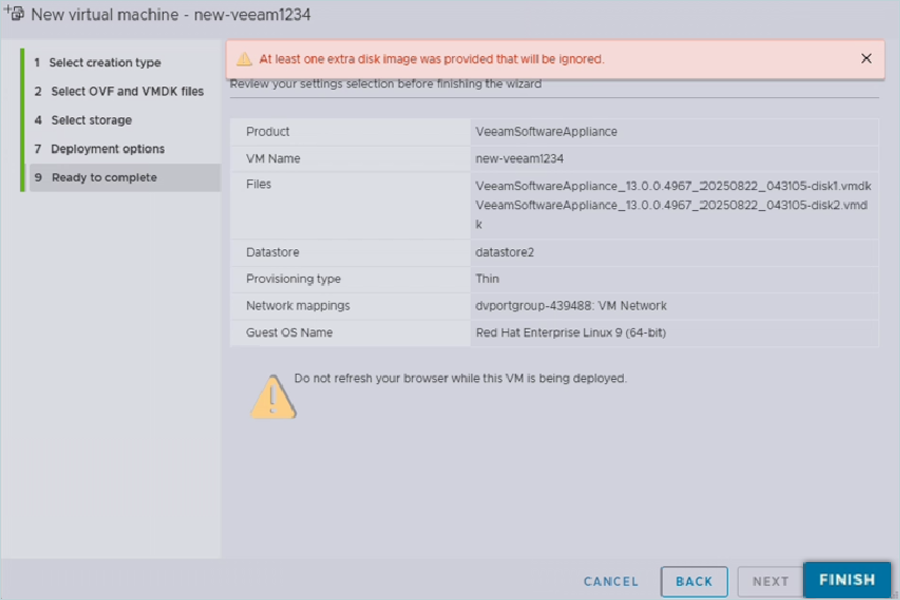Viewport: 900px width, 600px height.
Task: Click FINISH to deploy the VM
Action: click(x=847, y=580)
